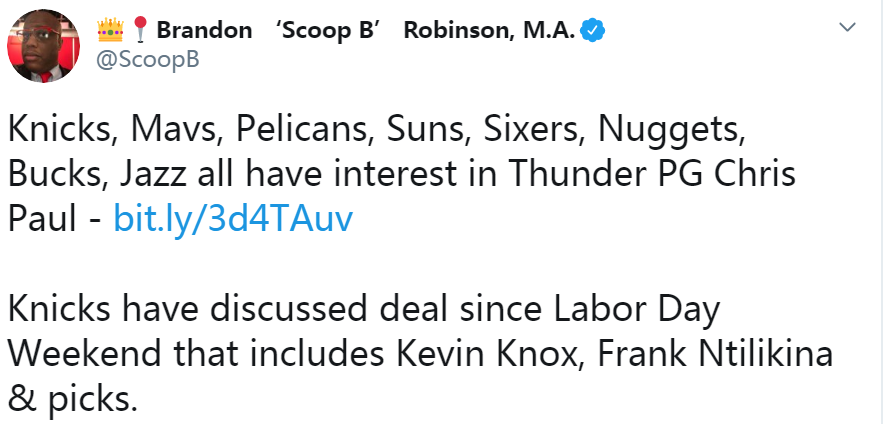Click 'Labor Day' in the second paragraph

[636, 311]
